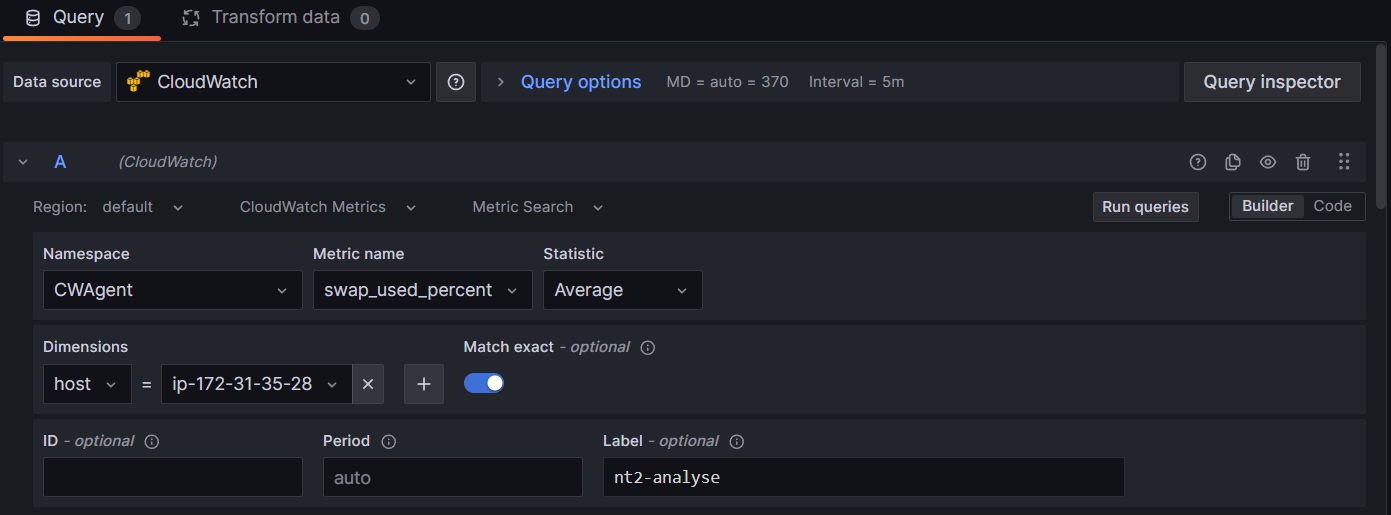Focus the ID optional input field
Screen dimensions: 1391x515
[173, 477]
